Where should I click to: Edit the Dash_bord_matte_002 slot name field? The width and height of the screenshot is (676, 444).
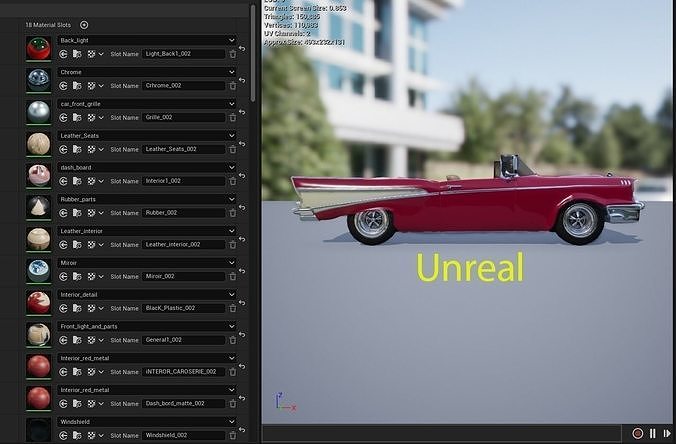(184, 403)
